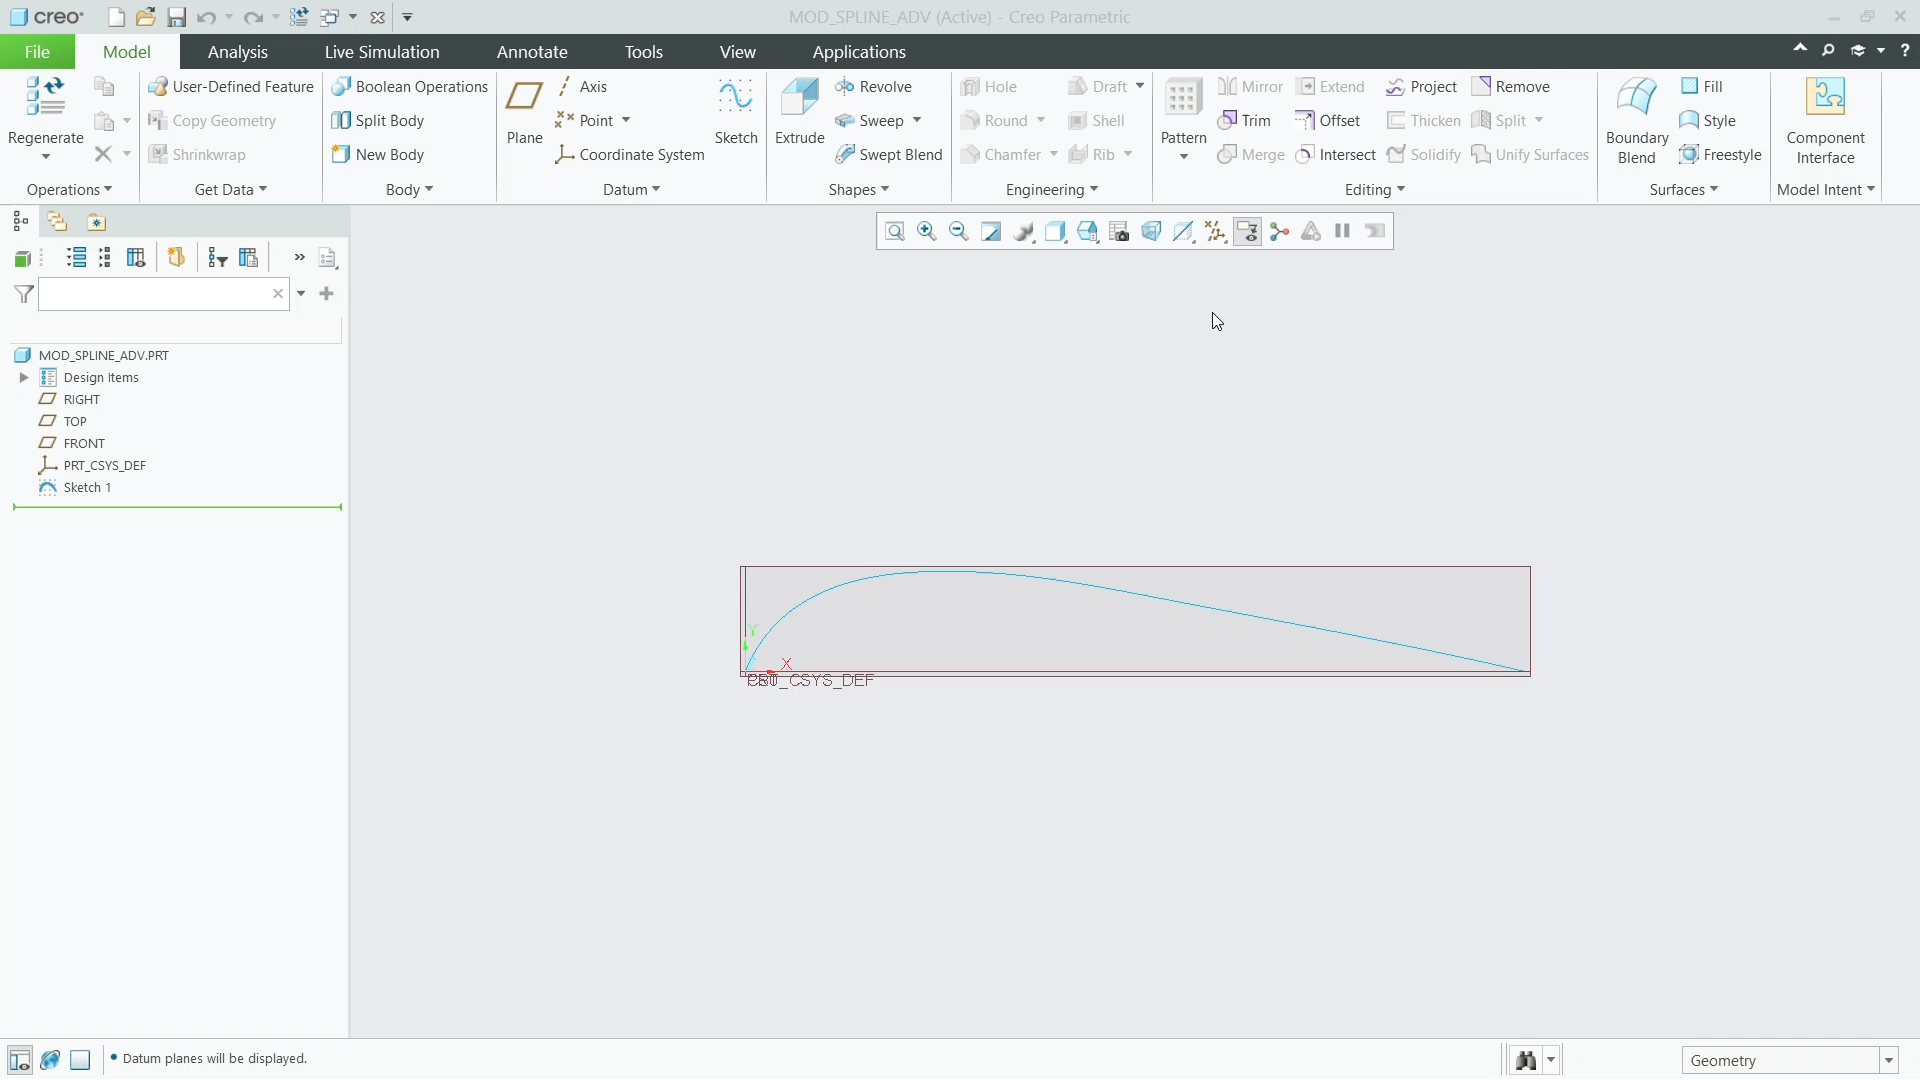Click Refit in graphics toolbar
1920x1080 pixels.
[895, 232]
